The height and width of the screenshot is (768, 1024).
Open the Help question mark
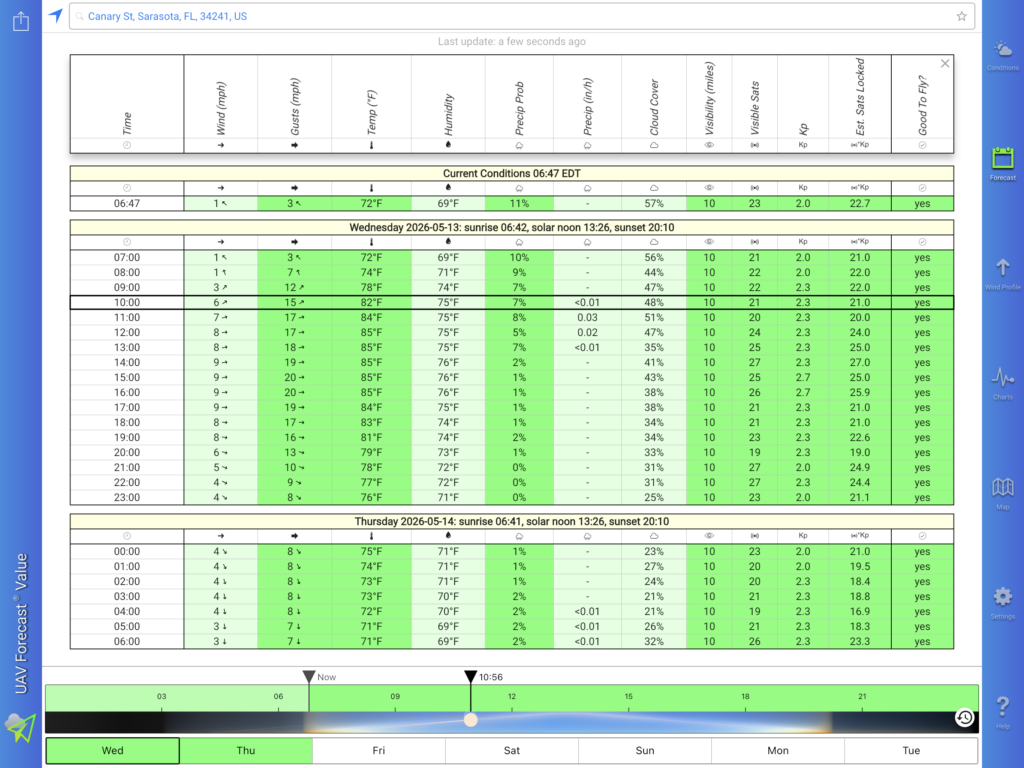[x=1002, y=712]
